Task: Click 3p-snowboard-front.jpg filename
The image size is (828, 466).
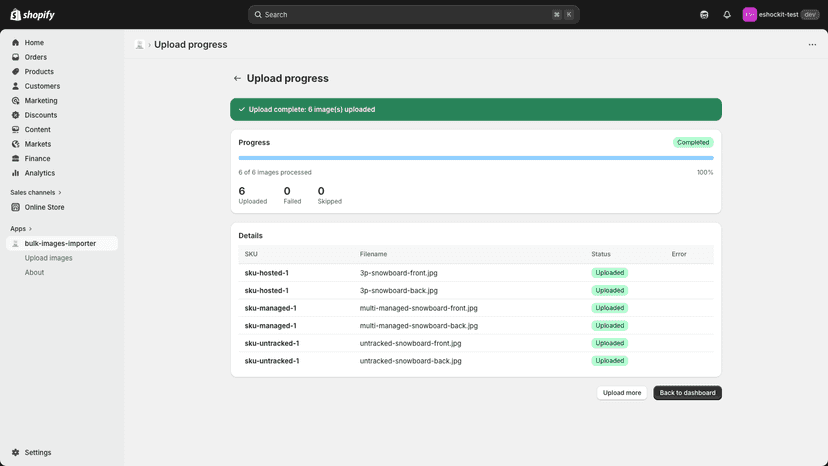Action: click(399, 273)
